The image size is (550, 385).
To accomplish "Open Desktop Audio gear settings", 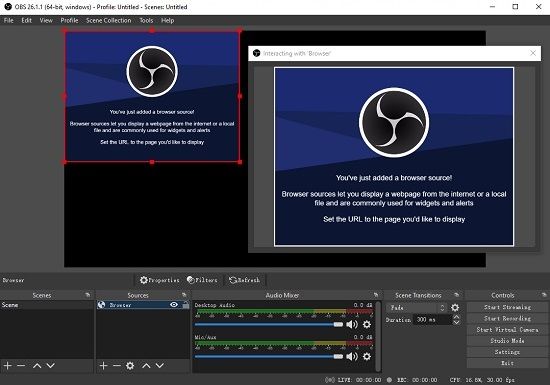I will pyautogui.click(x=367, y=324).
